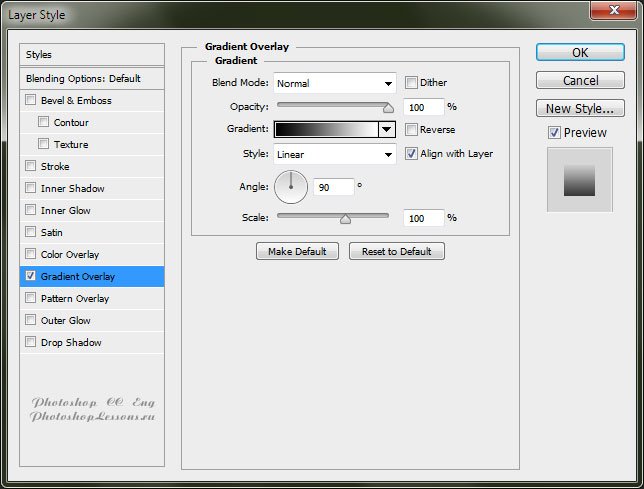Screen dimensions: 644x489
Task: Click the Angle value input field
Action: [334, 187]
